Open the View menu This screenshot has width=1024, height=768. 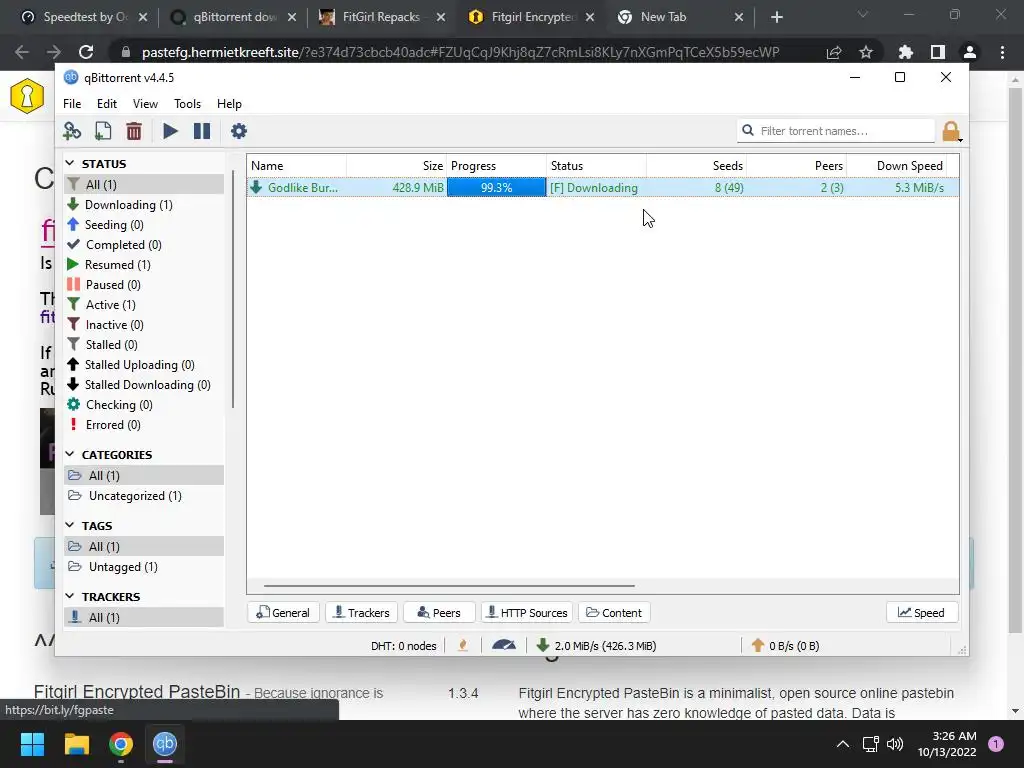(x=145, y=104)
